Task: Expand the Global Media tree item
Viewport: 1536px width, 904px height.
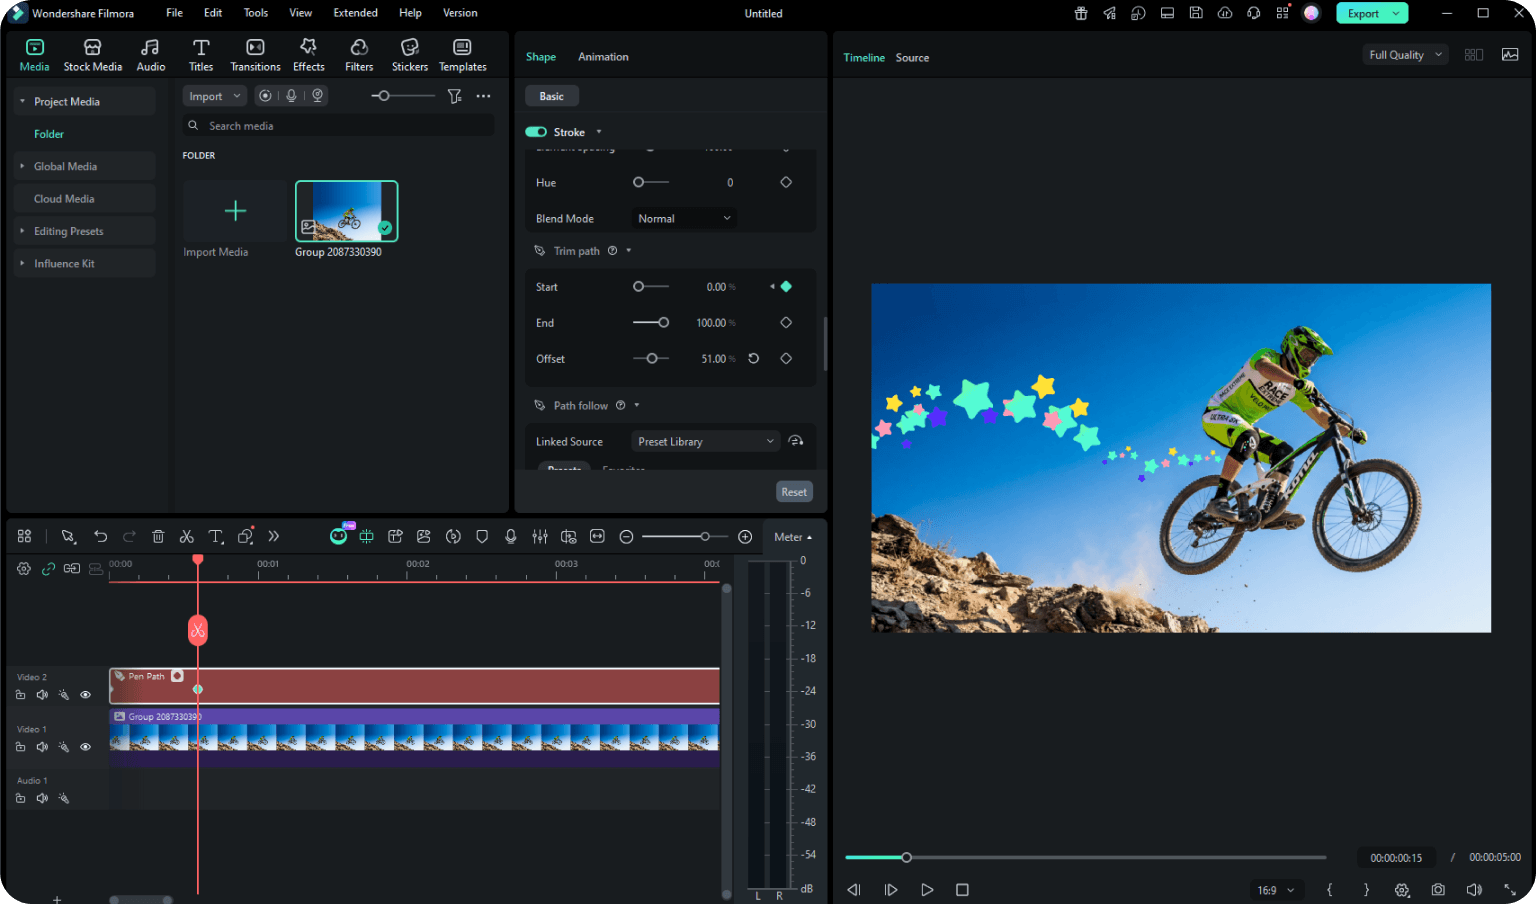Action: tap(22, 166)
